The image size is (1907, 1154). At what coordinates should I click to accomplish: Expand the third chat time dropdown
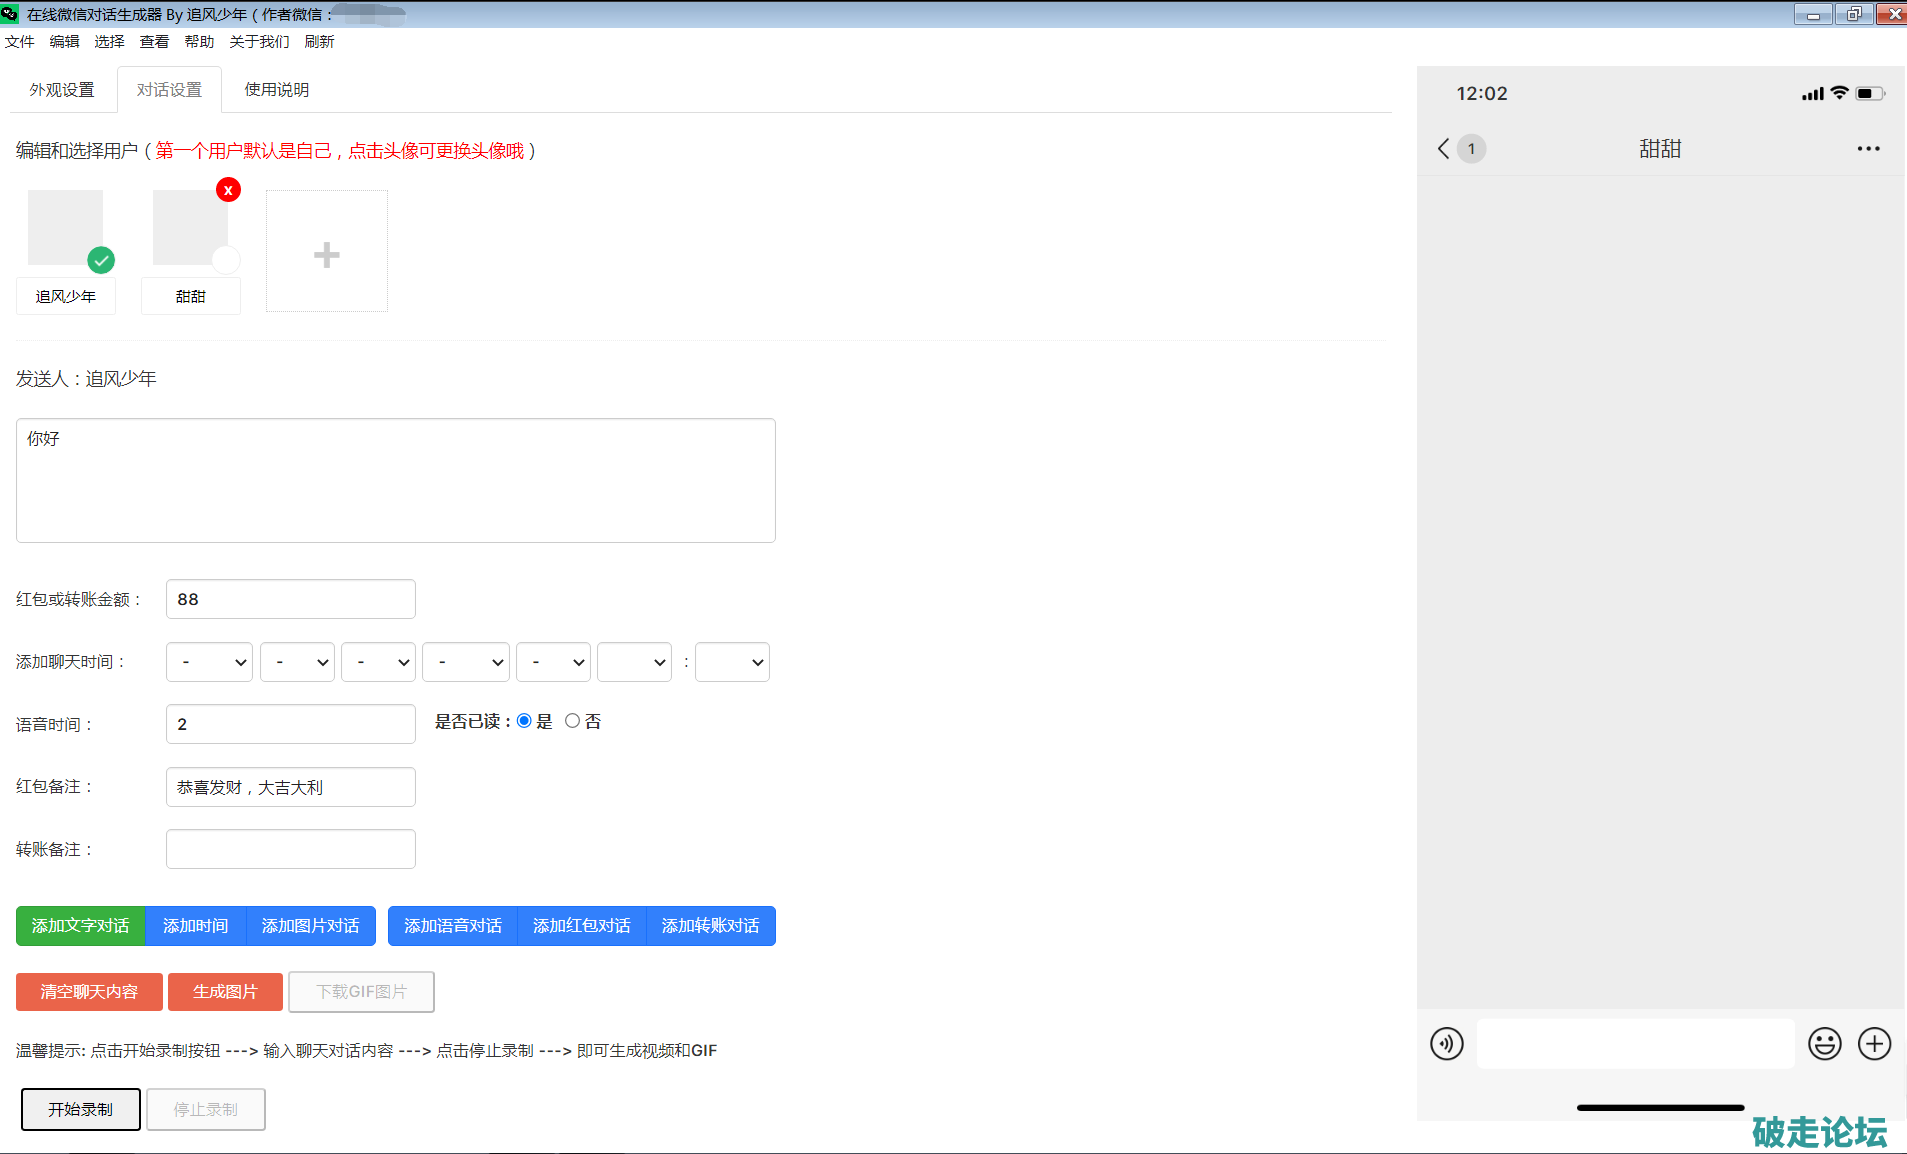click(x=378, y=662)
